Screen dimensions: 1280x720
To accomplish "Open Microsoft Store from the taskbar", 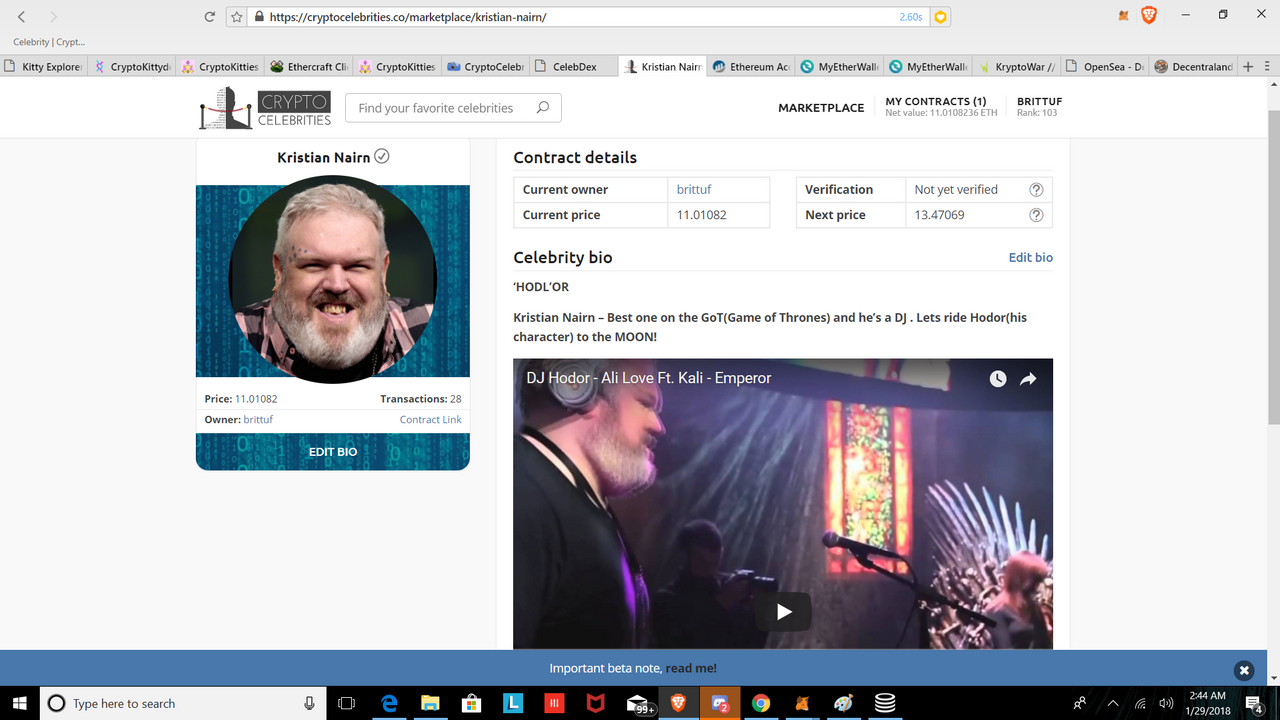I will [x=471, y=703].
